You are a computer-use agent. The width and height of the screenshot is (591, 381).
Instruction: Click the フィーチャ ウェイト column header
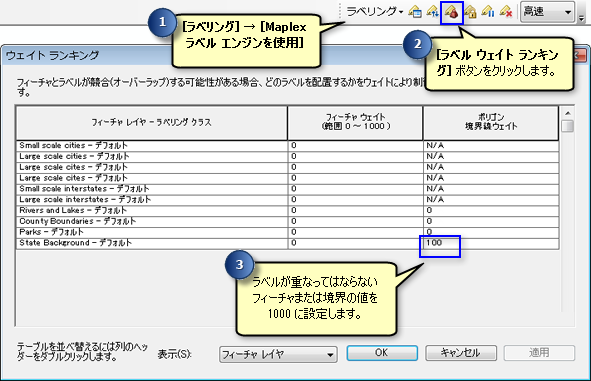click(x=355, y=123)
